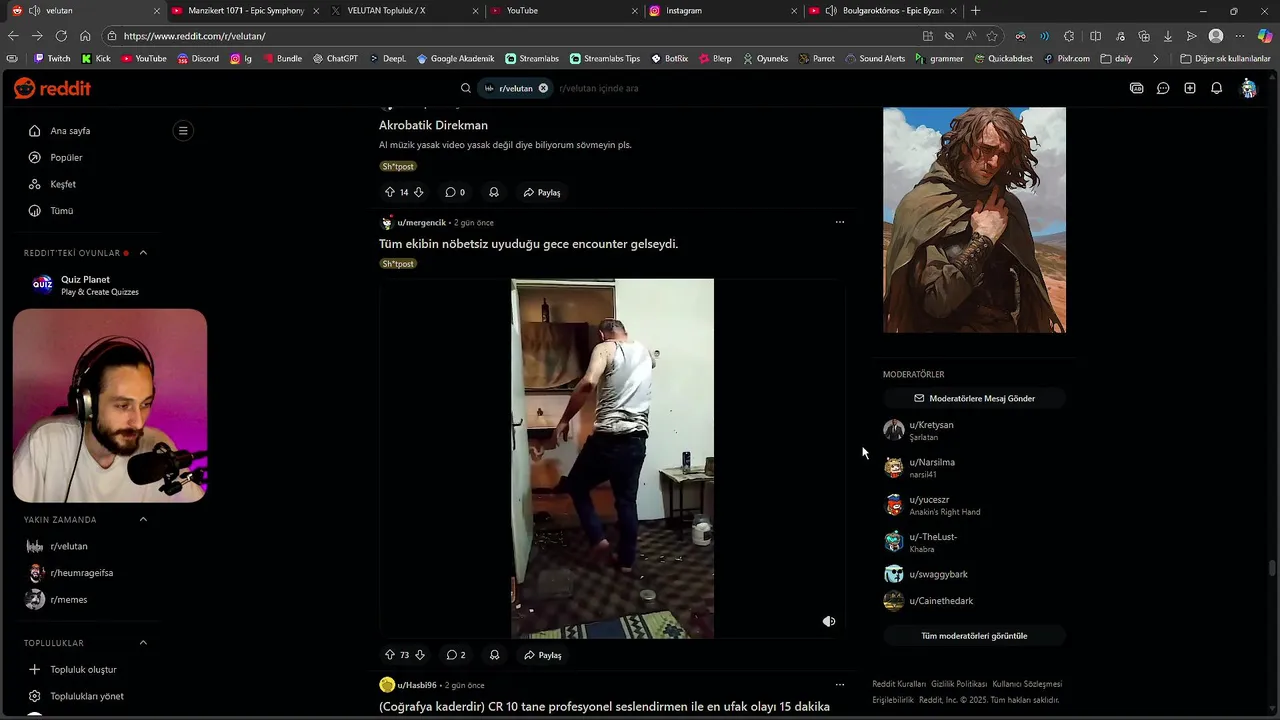The width and height of the screenshot is (1280, 720).
Task: Give award to the u/mergencik post
Action: click(x=494, y=655)
